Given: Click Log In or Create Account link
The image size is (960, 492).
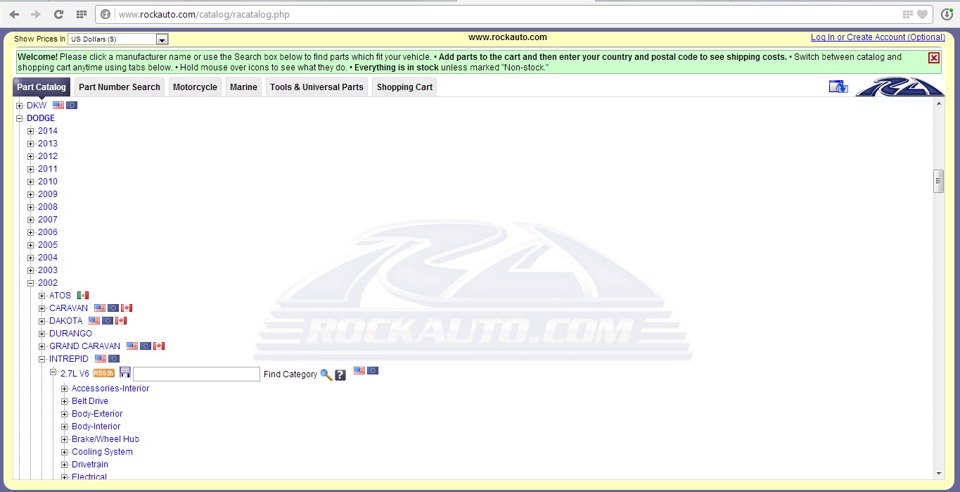Looking at the screenshot, I should click(878, 37).
